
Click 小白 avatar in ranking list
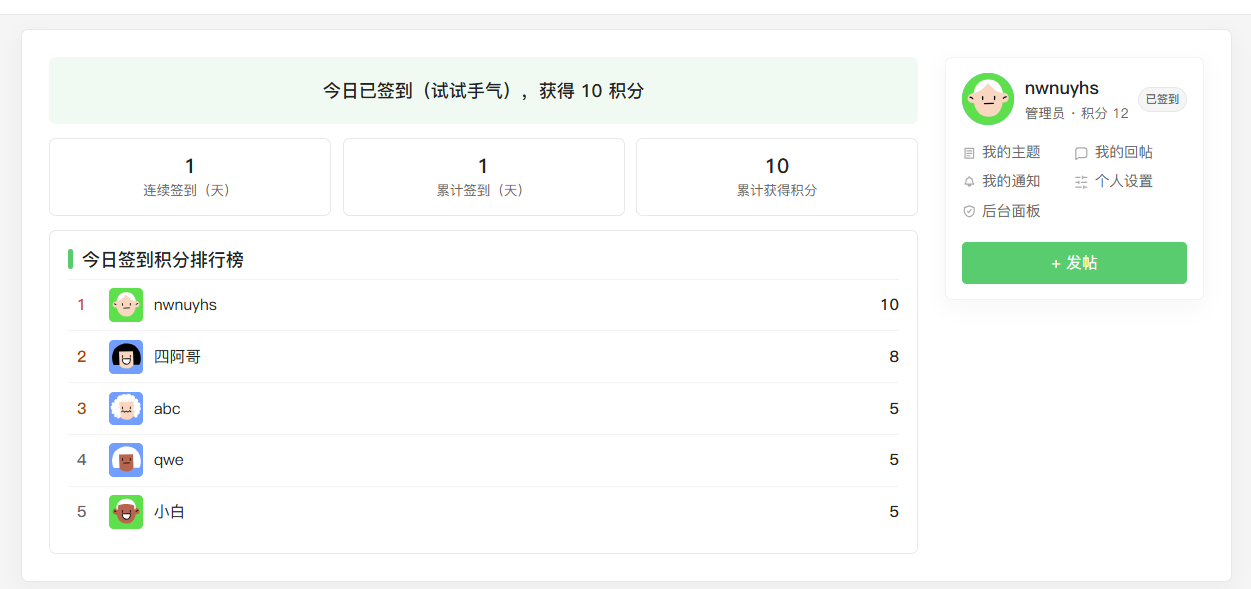[126, 512]
